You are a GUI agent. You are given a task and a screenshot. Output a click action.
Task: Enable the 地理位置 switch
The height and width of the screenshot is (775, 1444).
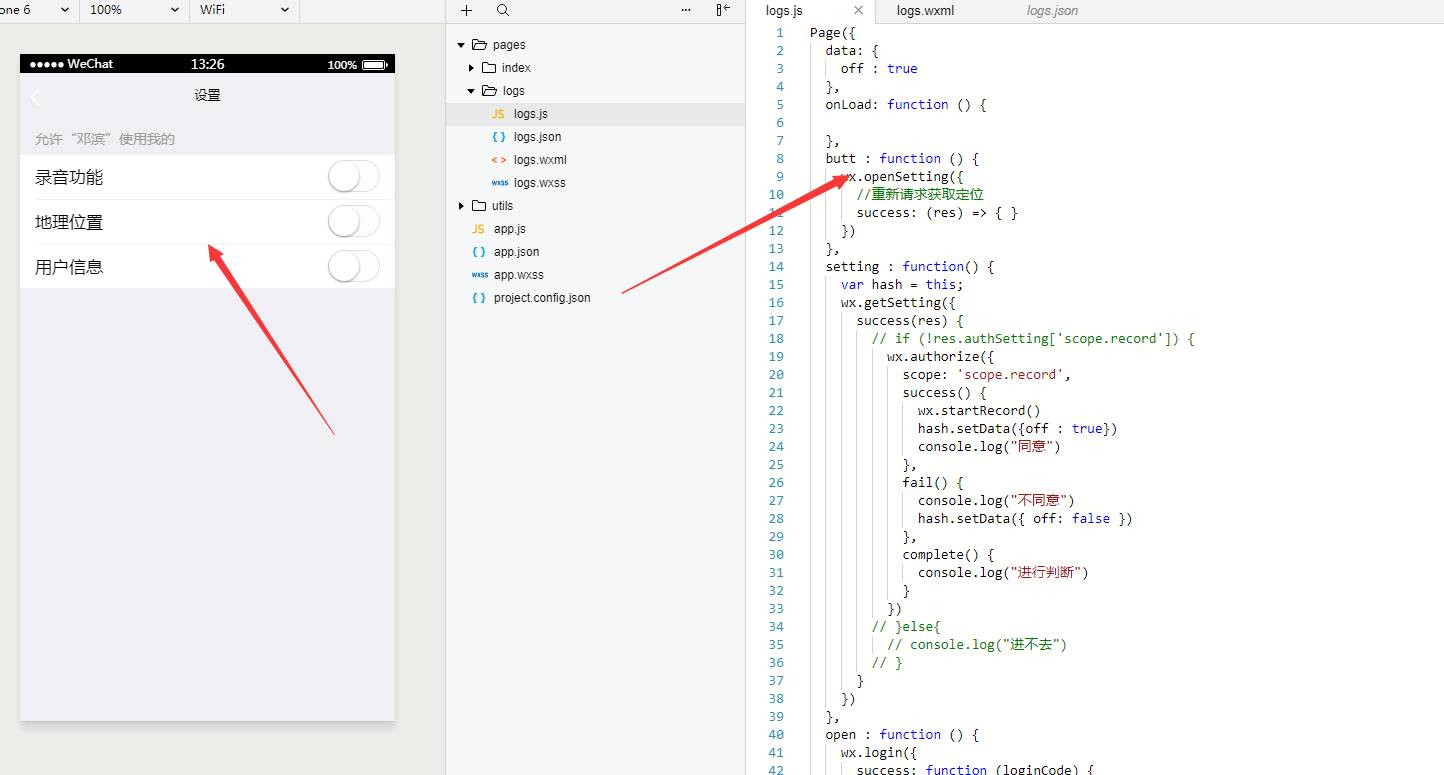pyautogui.click(x=354, y=222)
